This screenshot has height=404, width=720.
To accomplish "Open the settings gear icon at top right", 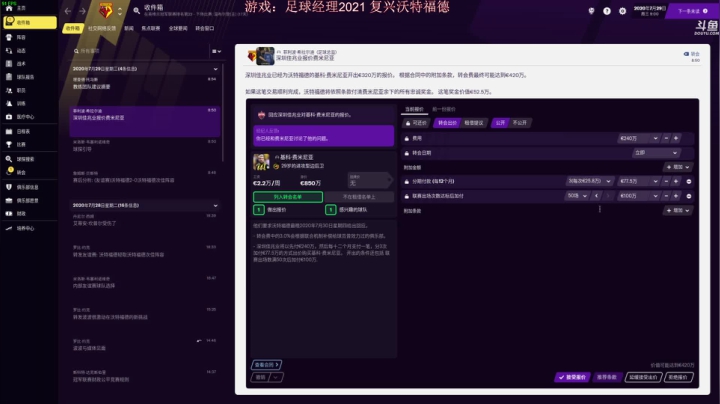I will 622,11.
